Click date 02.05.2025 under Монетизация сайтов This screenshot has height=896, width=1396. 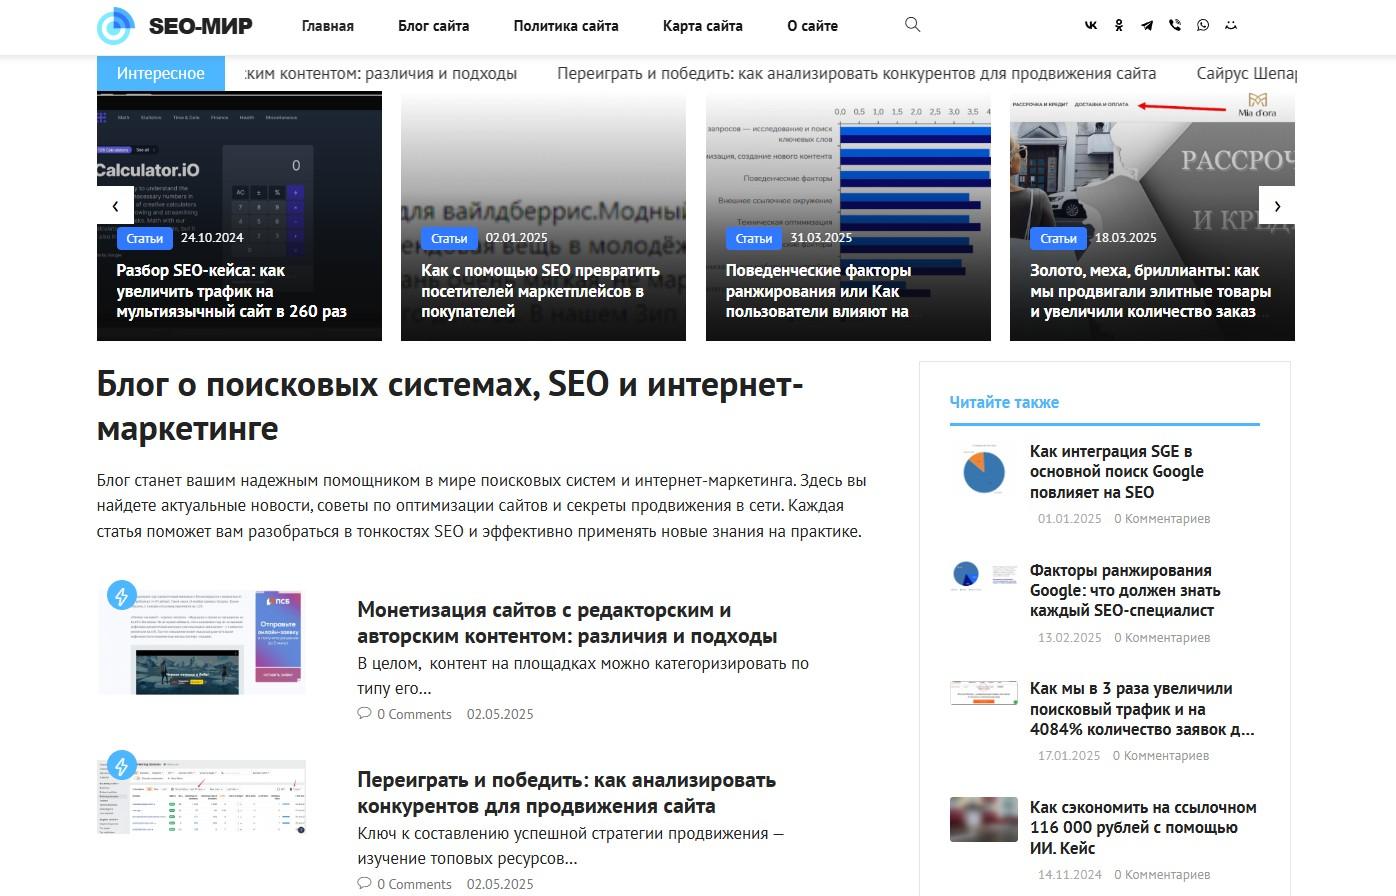500,714
